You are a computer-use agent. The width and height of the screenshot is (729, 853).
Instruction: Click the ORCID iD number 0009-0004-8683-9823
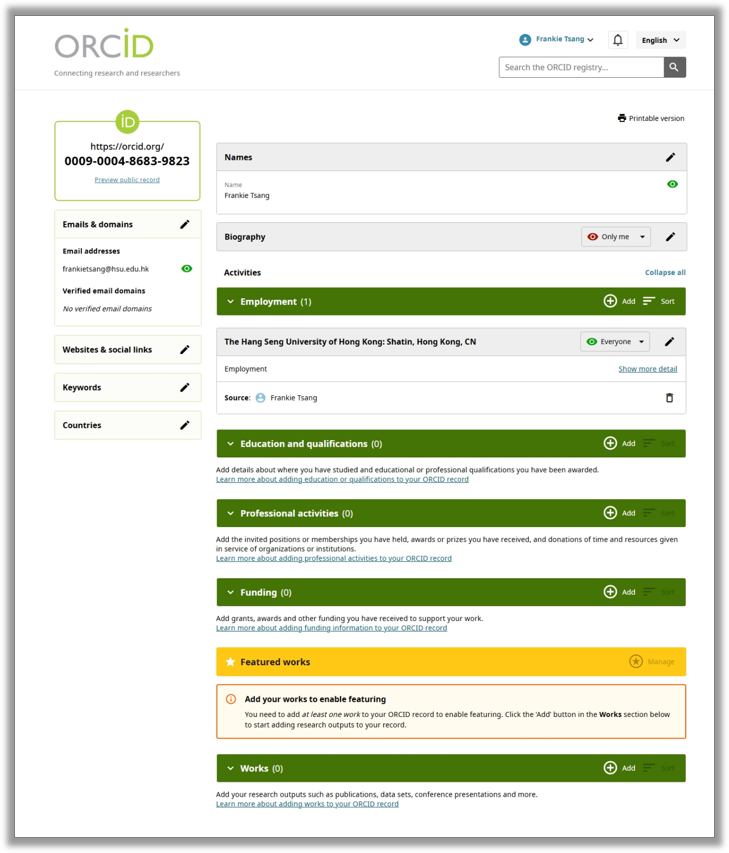point(127,161)
